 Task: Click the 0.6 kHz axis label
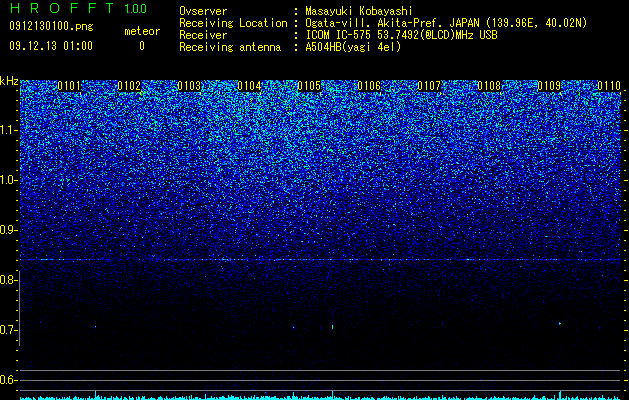tap(7, 380)
